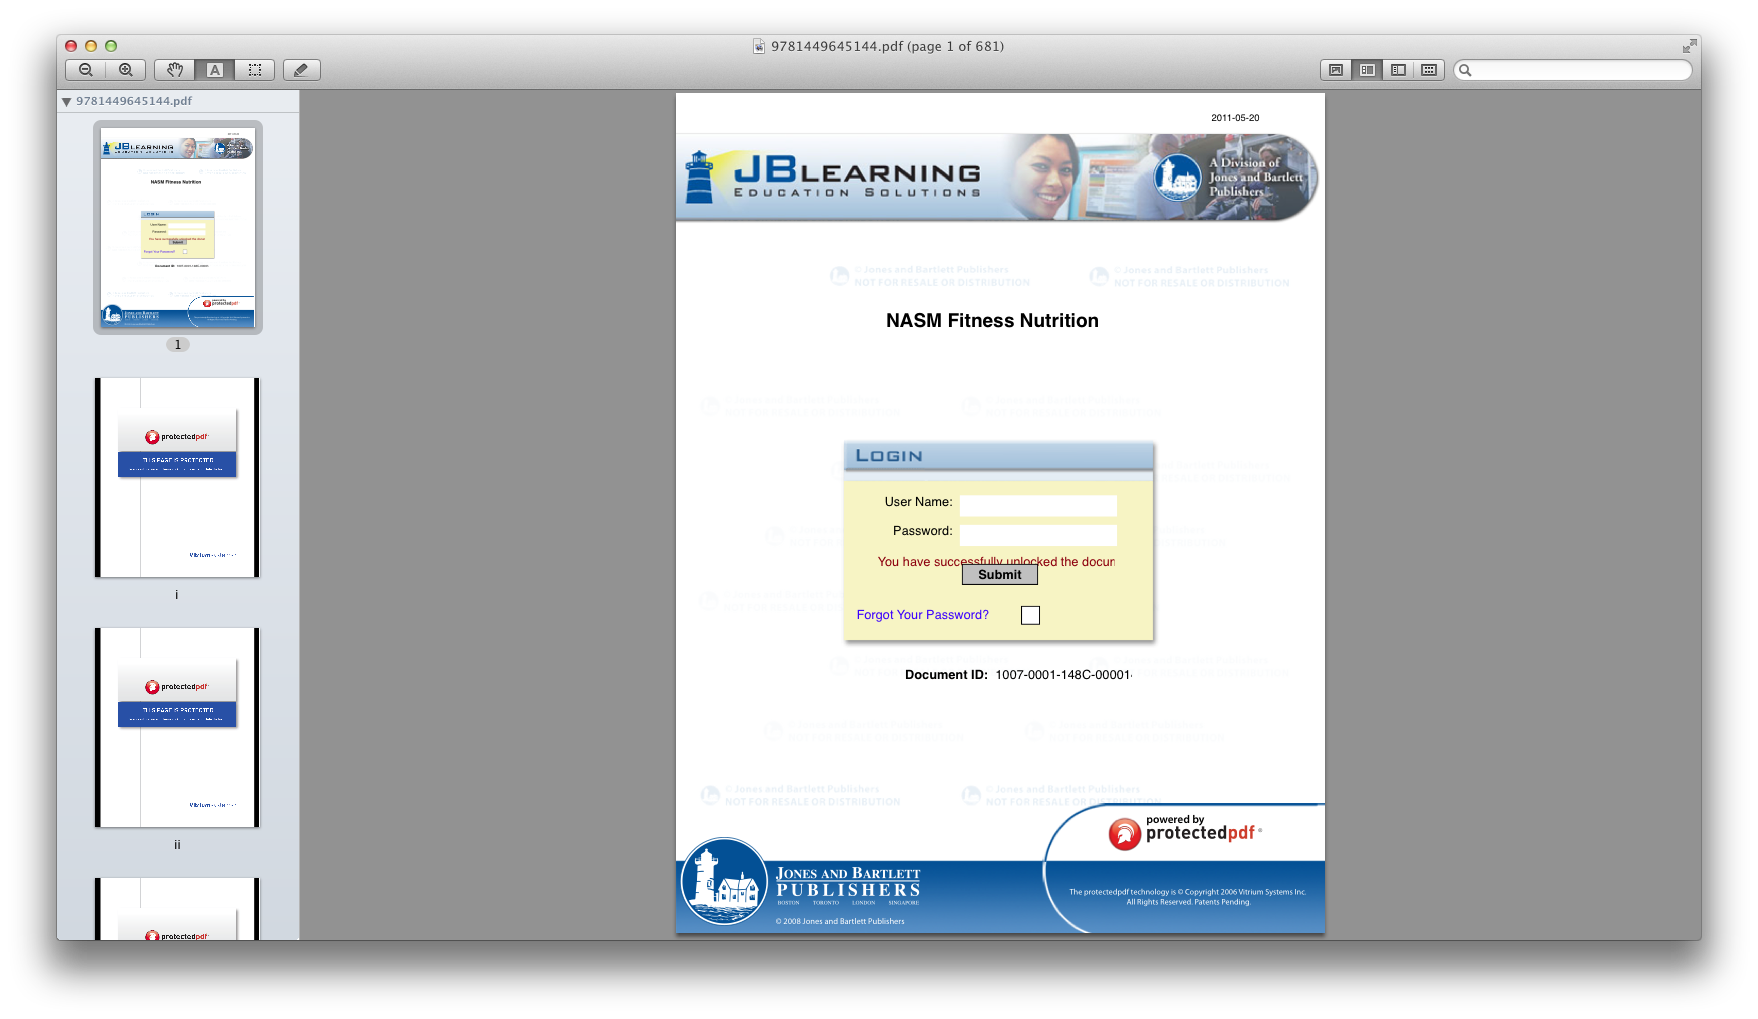Zoom out of the PDF page

(x=86, y=70)
